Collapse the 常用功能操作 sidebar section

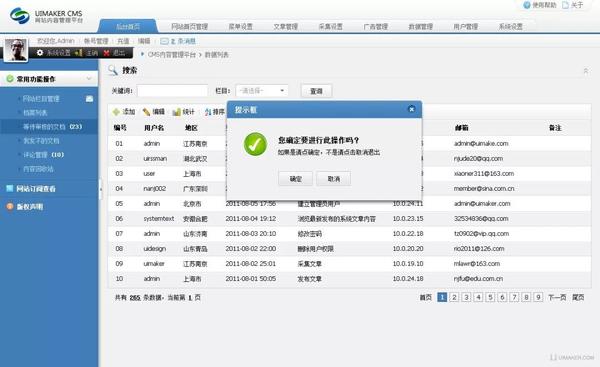point(89,78)
